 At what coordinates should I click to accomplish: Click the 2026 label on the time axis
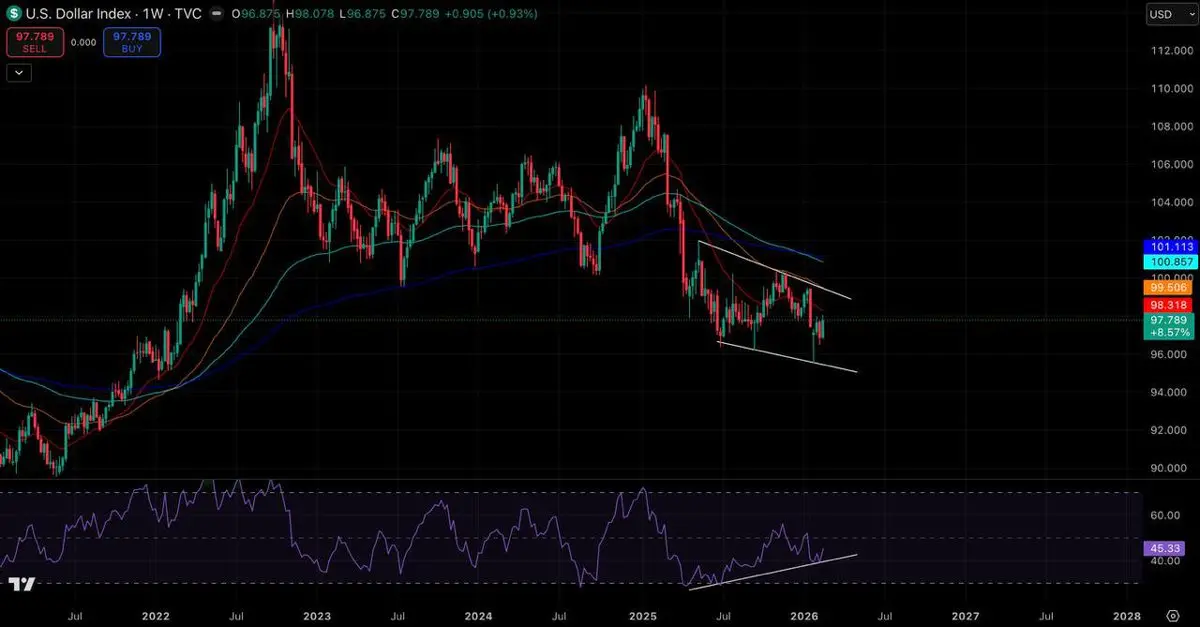click(x=804, y=616)
